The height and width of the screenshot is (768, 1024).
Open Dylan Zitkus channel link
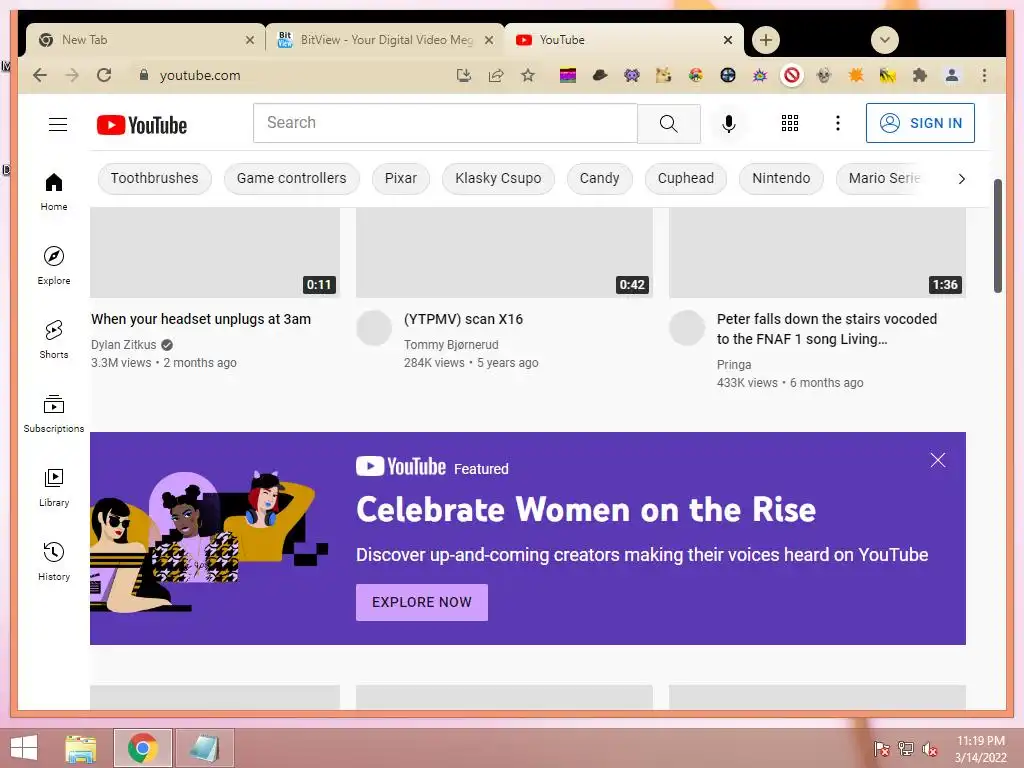pos(123,345)
